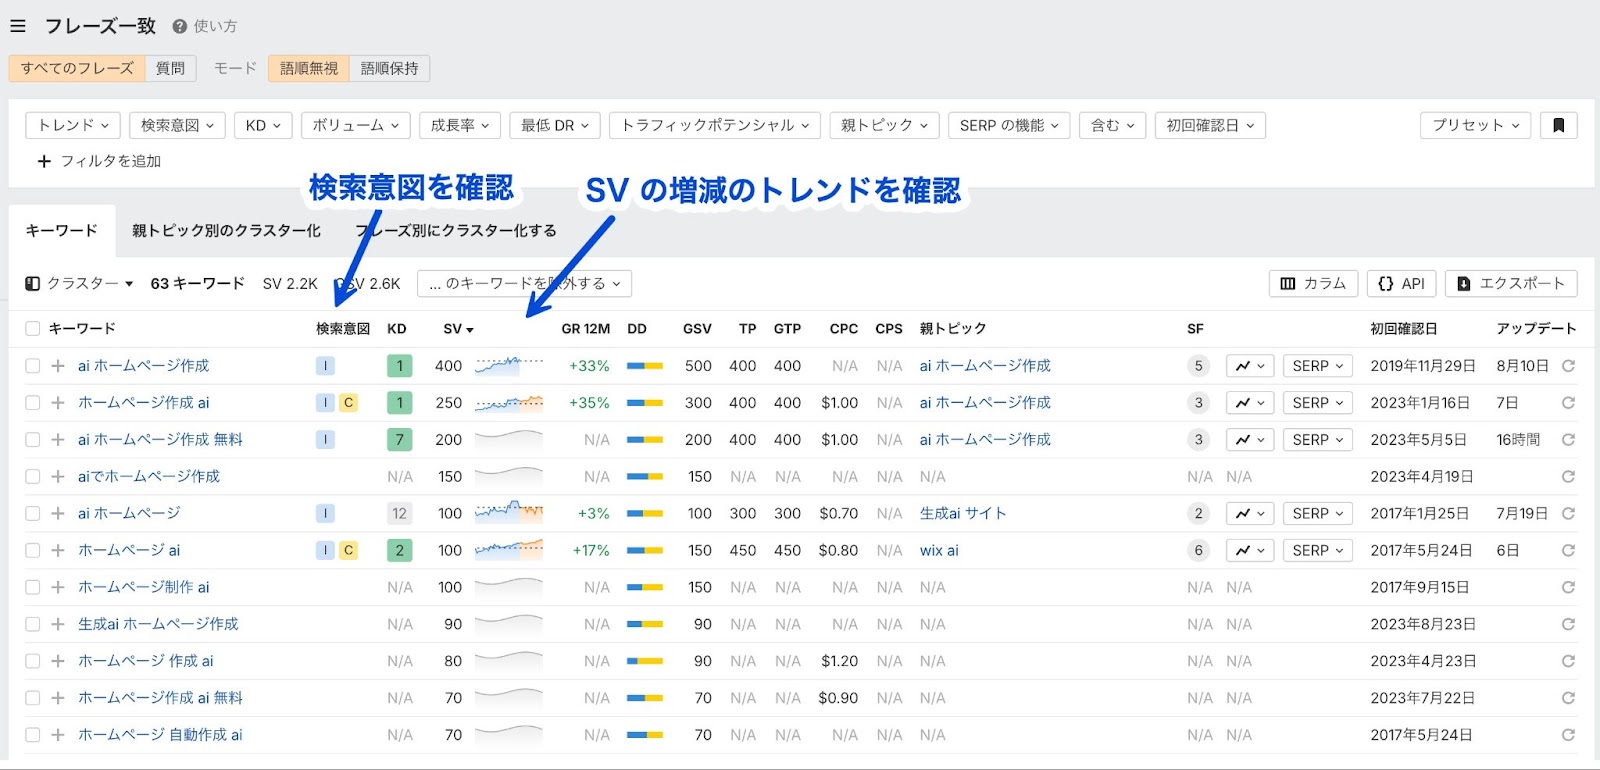Open trend chart for 'ai ホームページ'
The width and height of the screenshot is (1600, 770).
1250,514
